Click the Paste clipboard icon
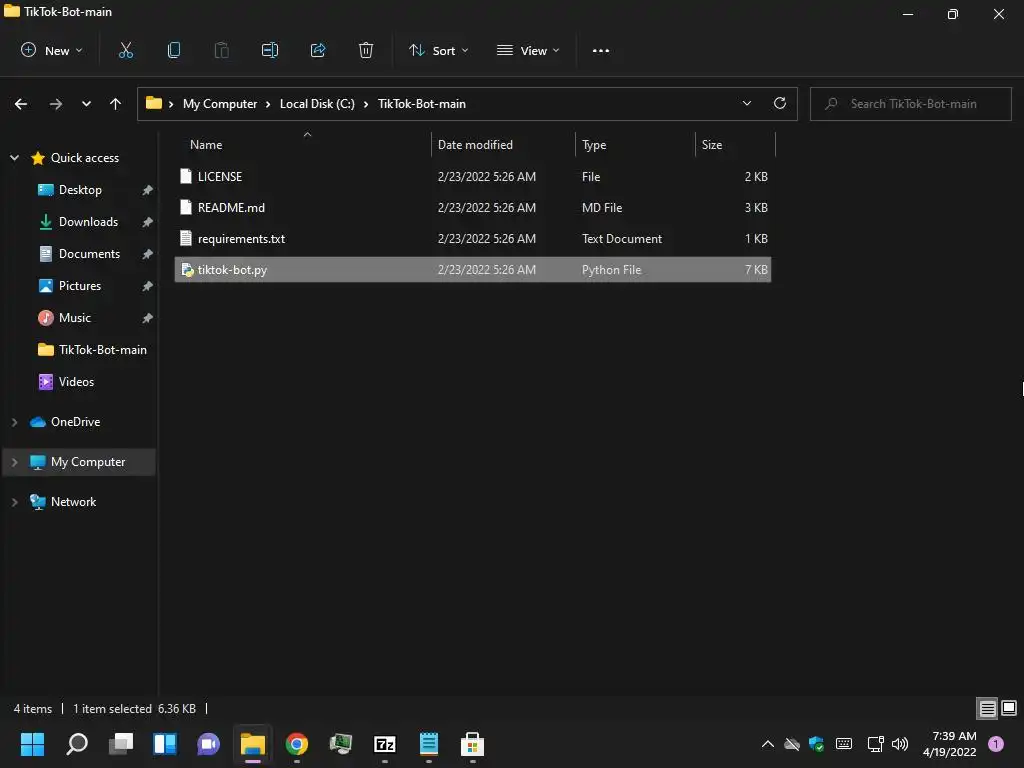 221,50
